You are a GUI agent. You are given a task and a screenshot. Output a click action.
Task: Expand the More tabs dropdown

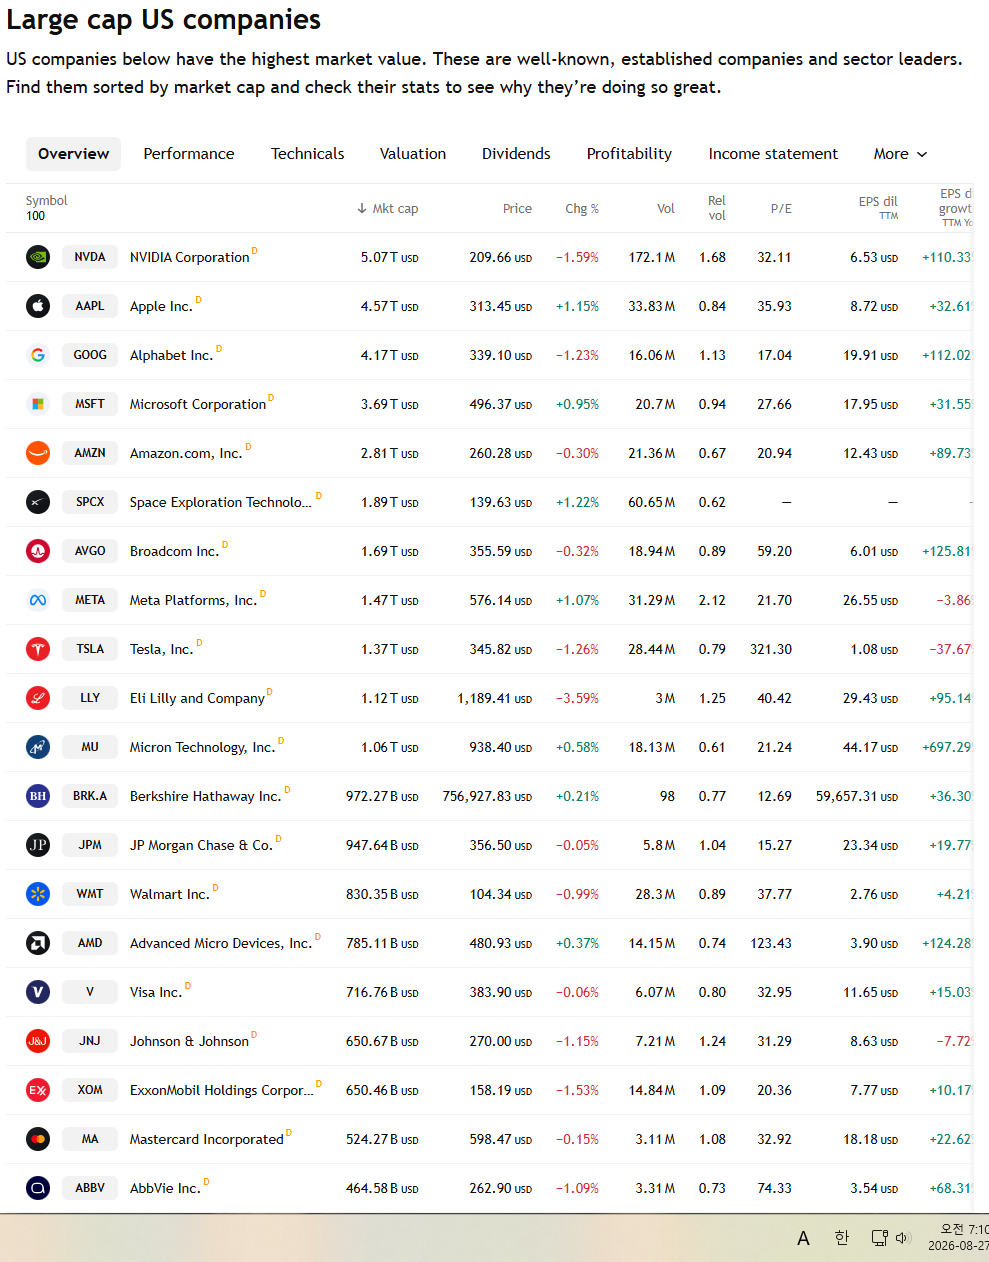pos(900,154)
